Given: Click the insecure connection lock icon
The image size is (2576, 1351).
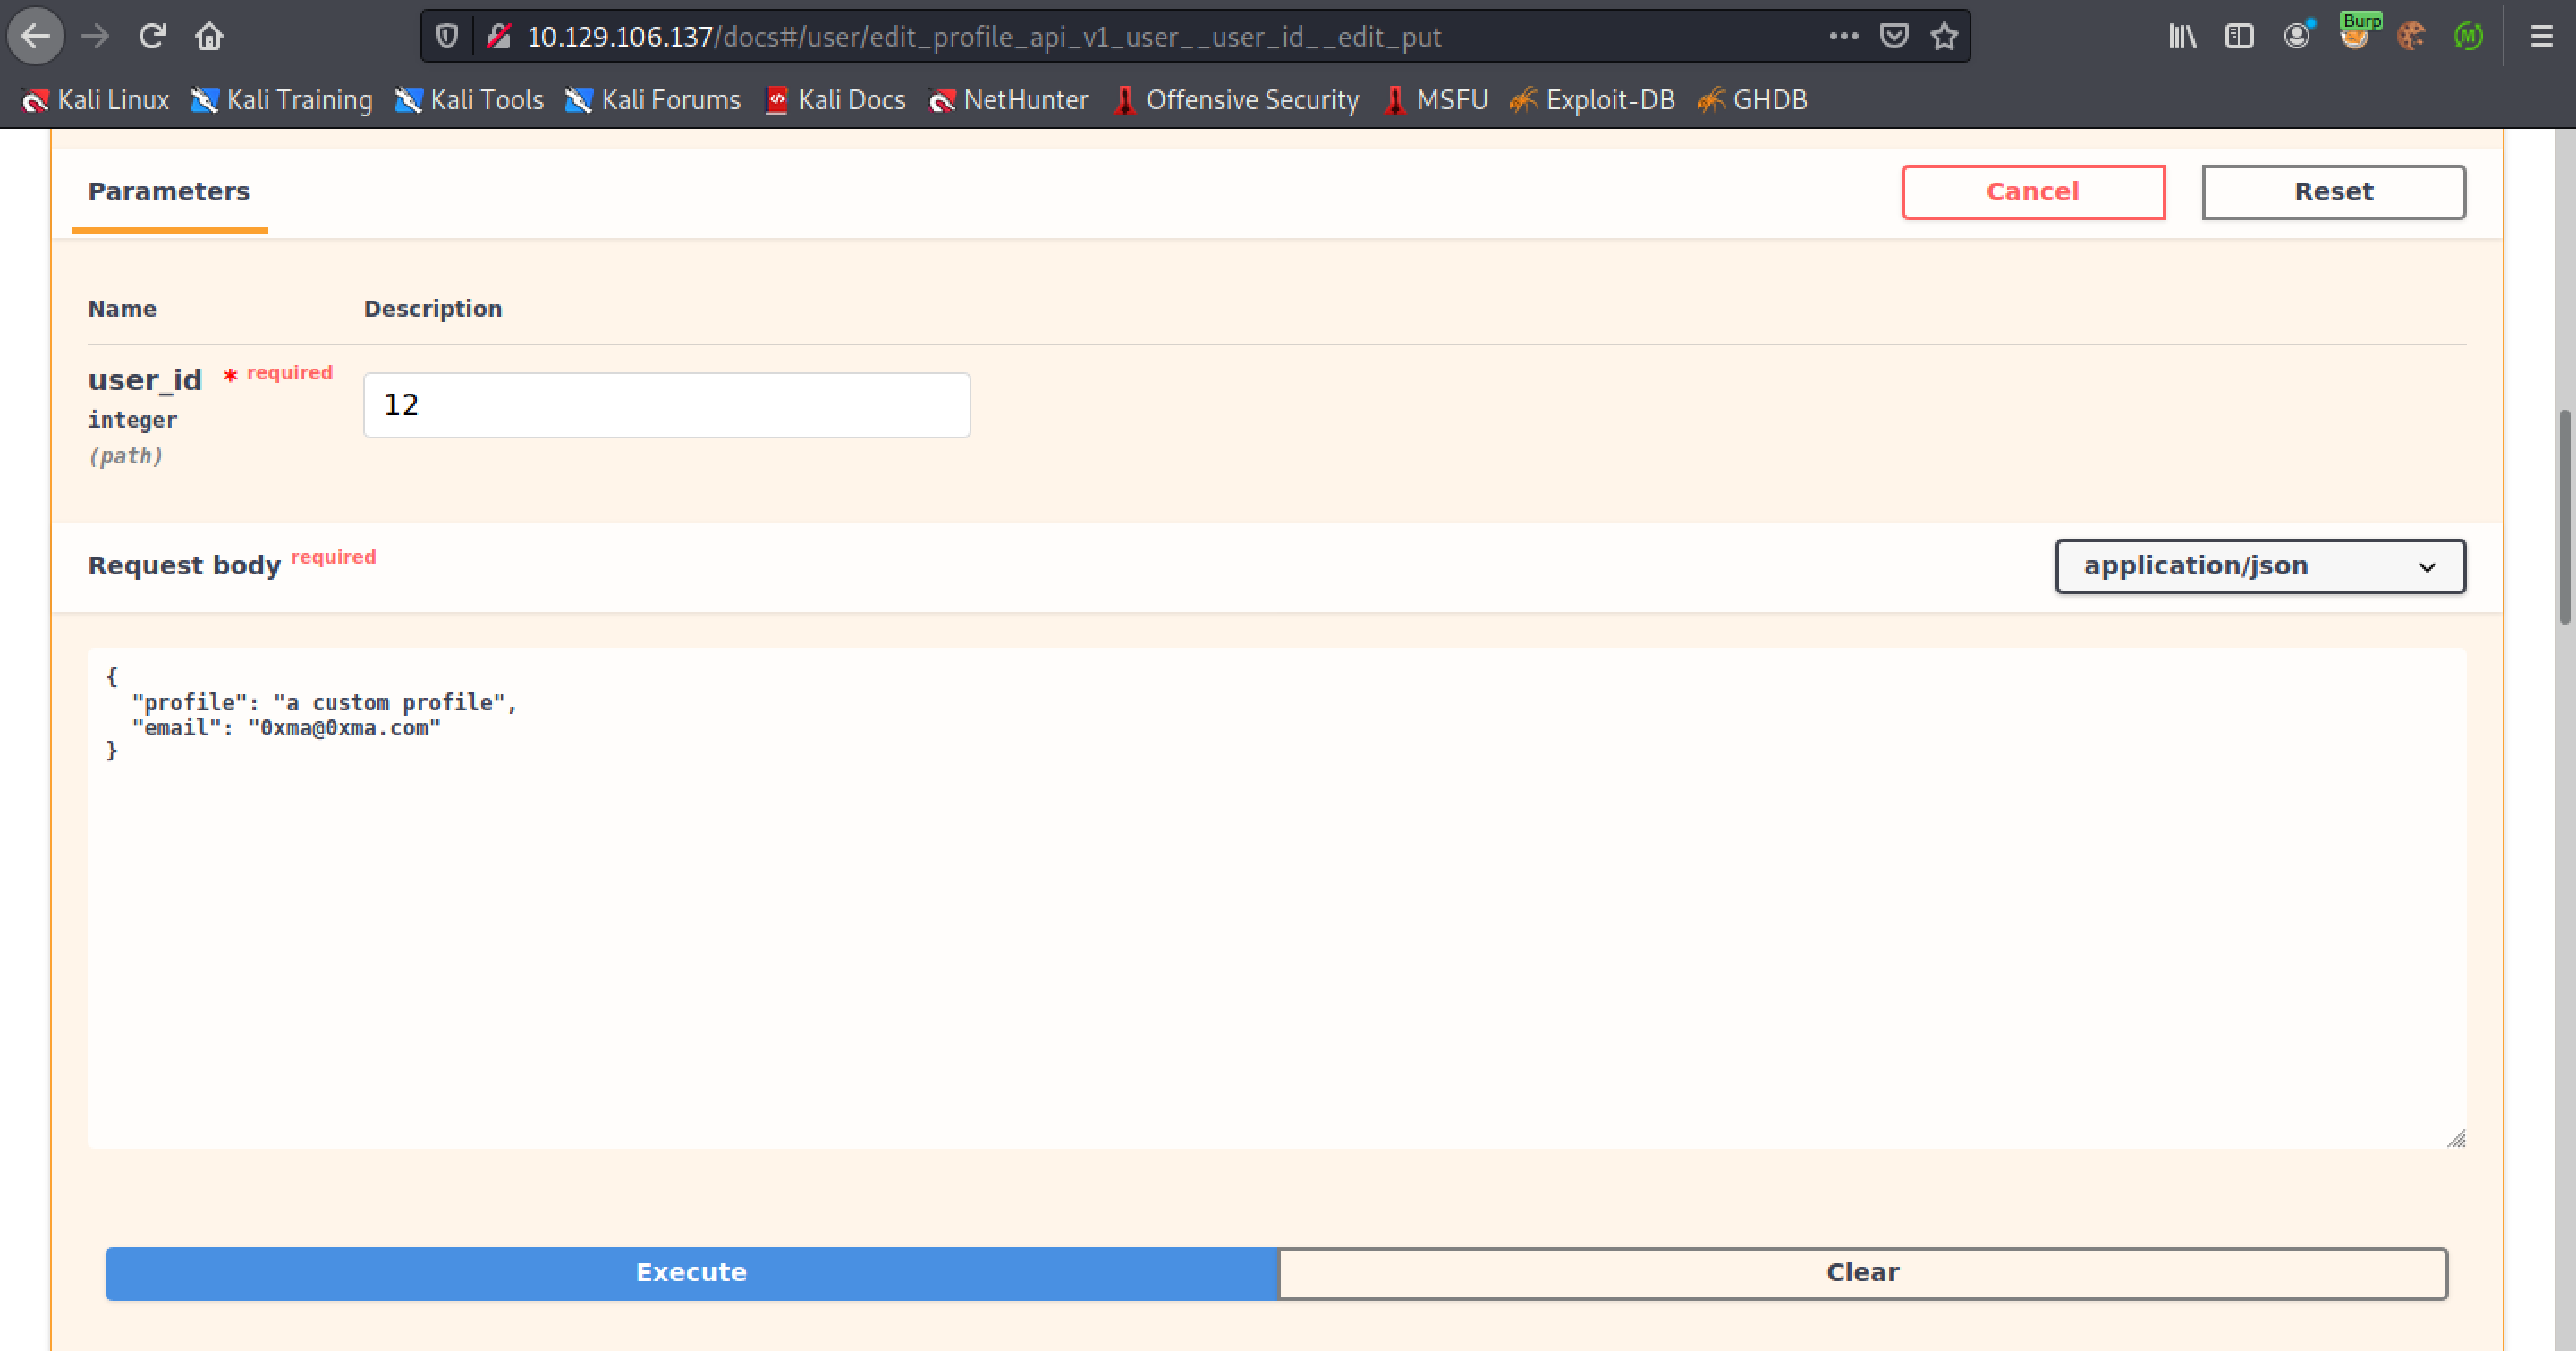Looking at the screenshot, I should (499, 37).
